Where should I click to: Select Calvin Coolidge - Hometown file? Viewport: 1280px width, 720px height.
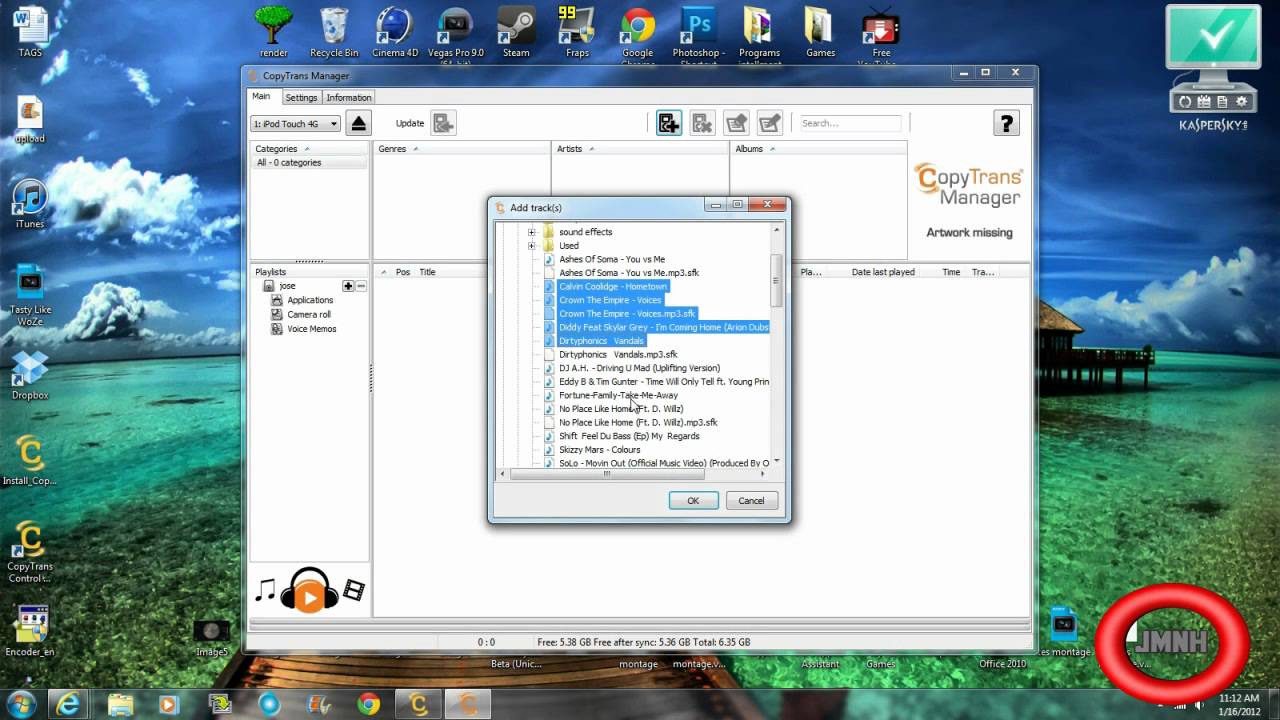coord(613,286)
